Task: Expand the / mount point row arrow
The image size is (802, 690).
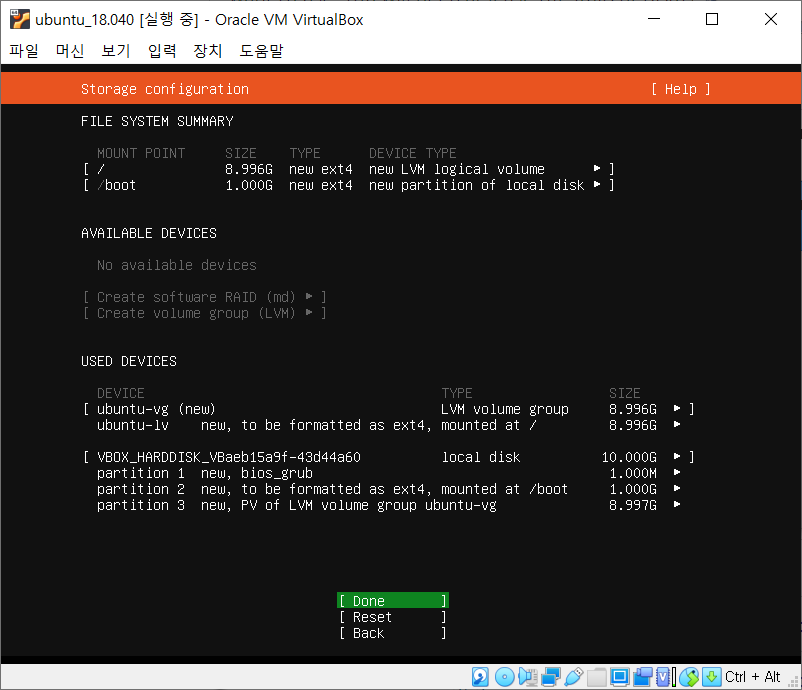Action: tap(596, 168)
